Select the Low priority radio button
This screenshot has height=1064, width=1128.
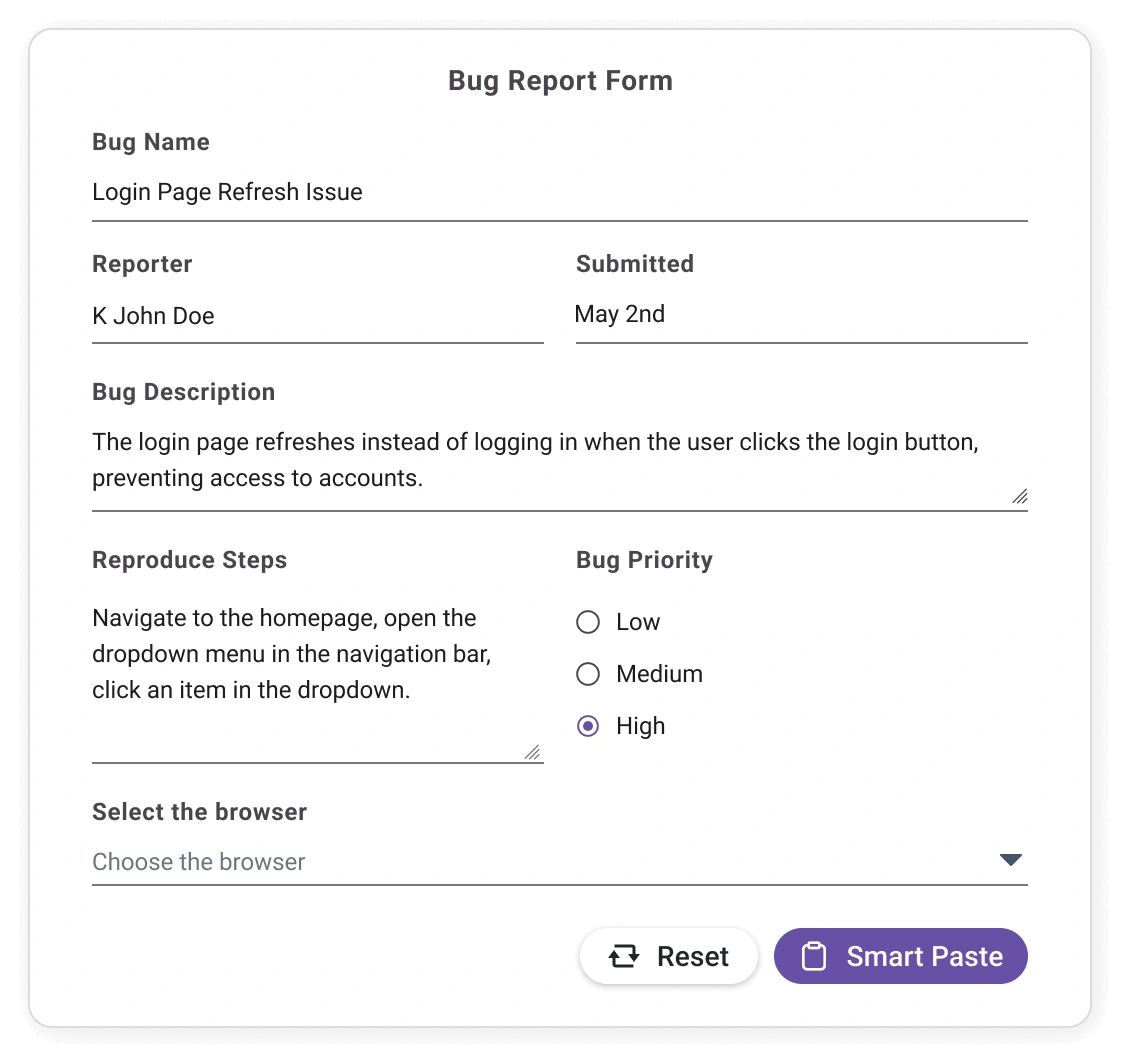(x=588, y=622)
